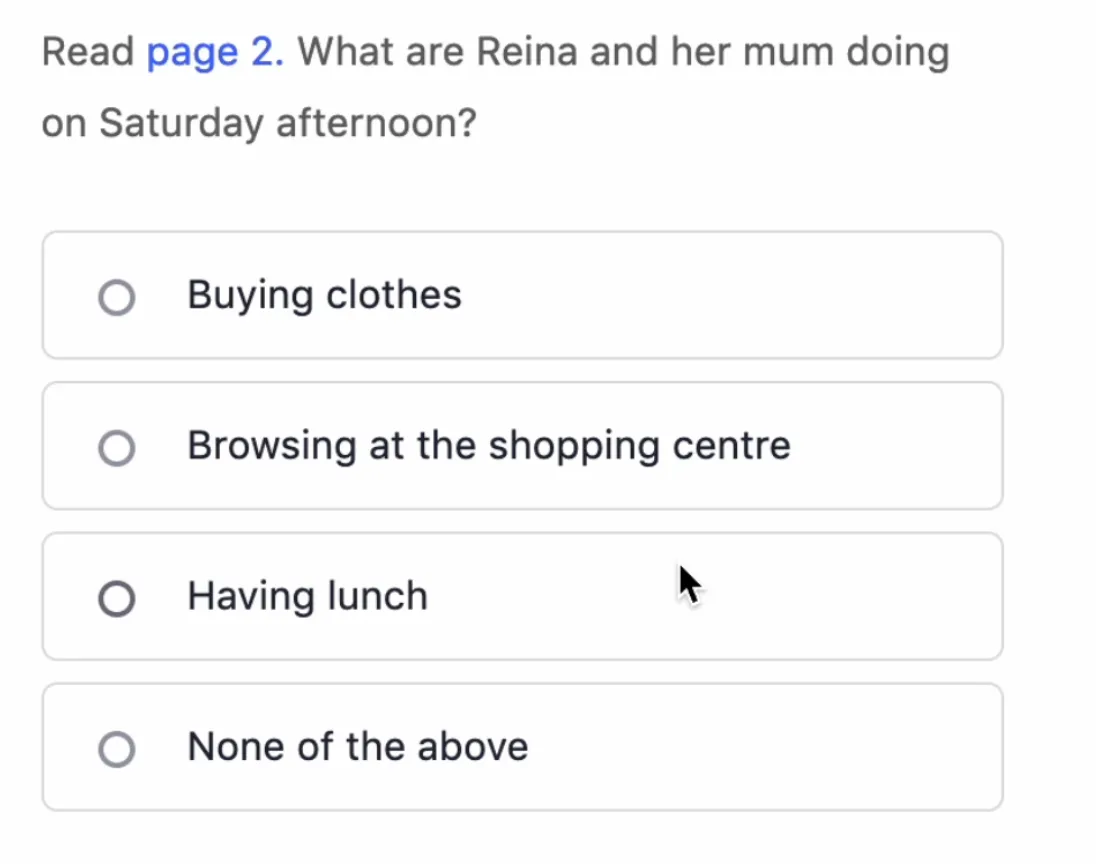This screenshot has height=864, width=1098.
Task: Open the page 2 link
Action: (x=215, y=52)
